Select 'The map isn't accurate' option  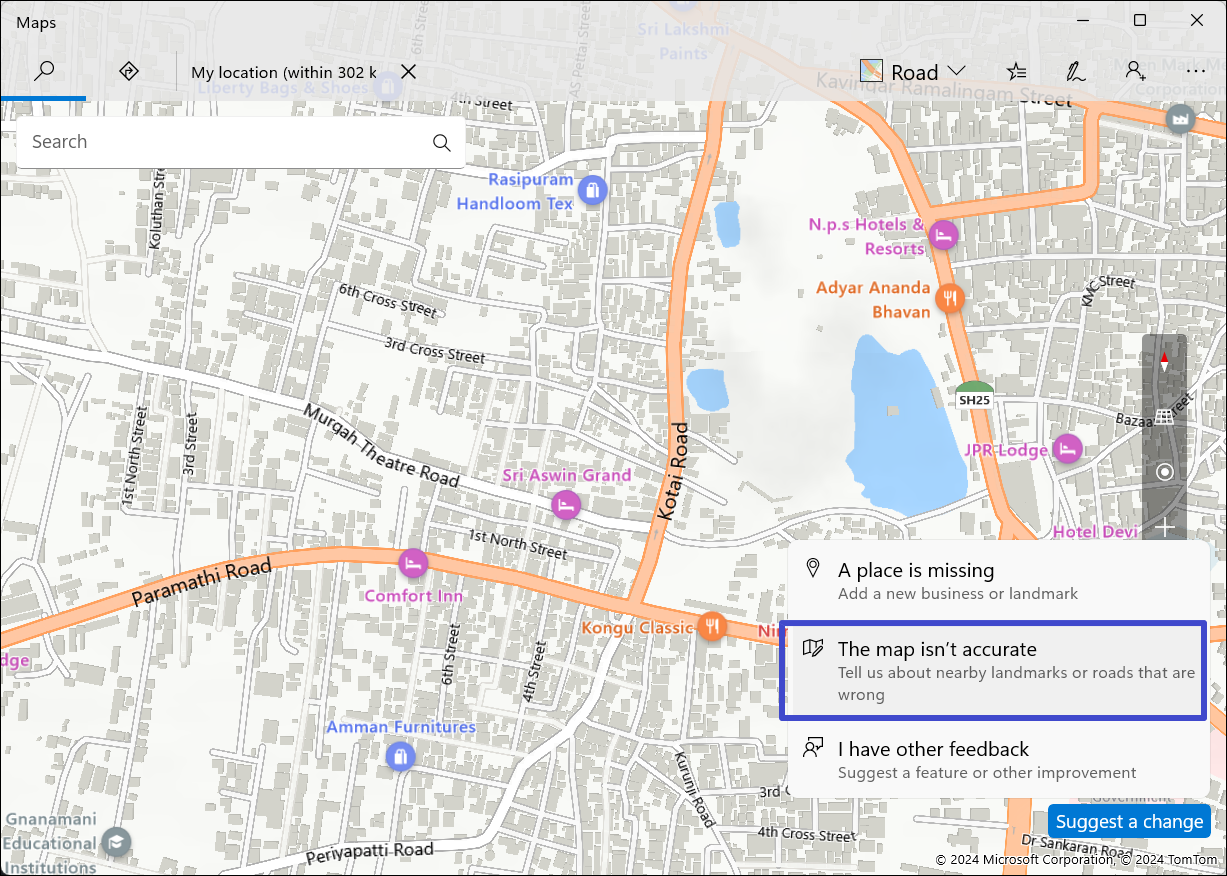pos(993,670)
